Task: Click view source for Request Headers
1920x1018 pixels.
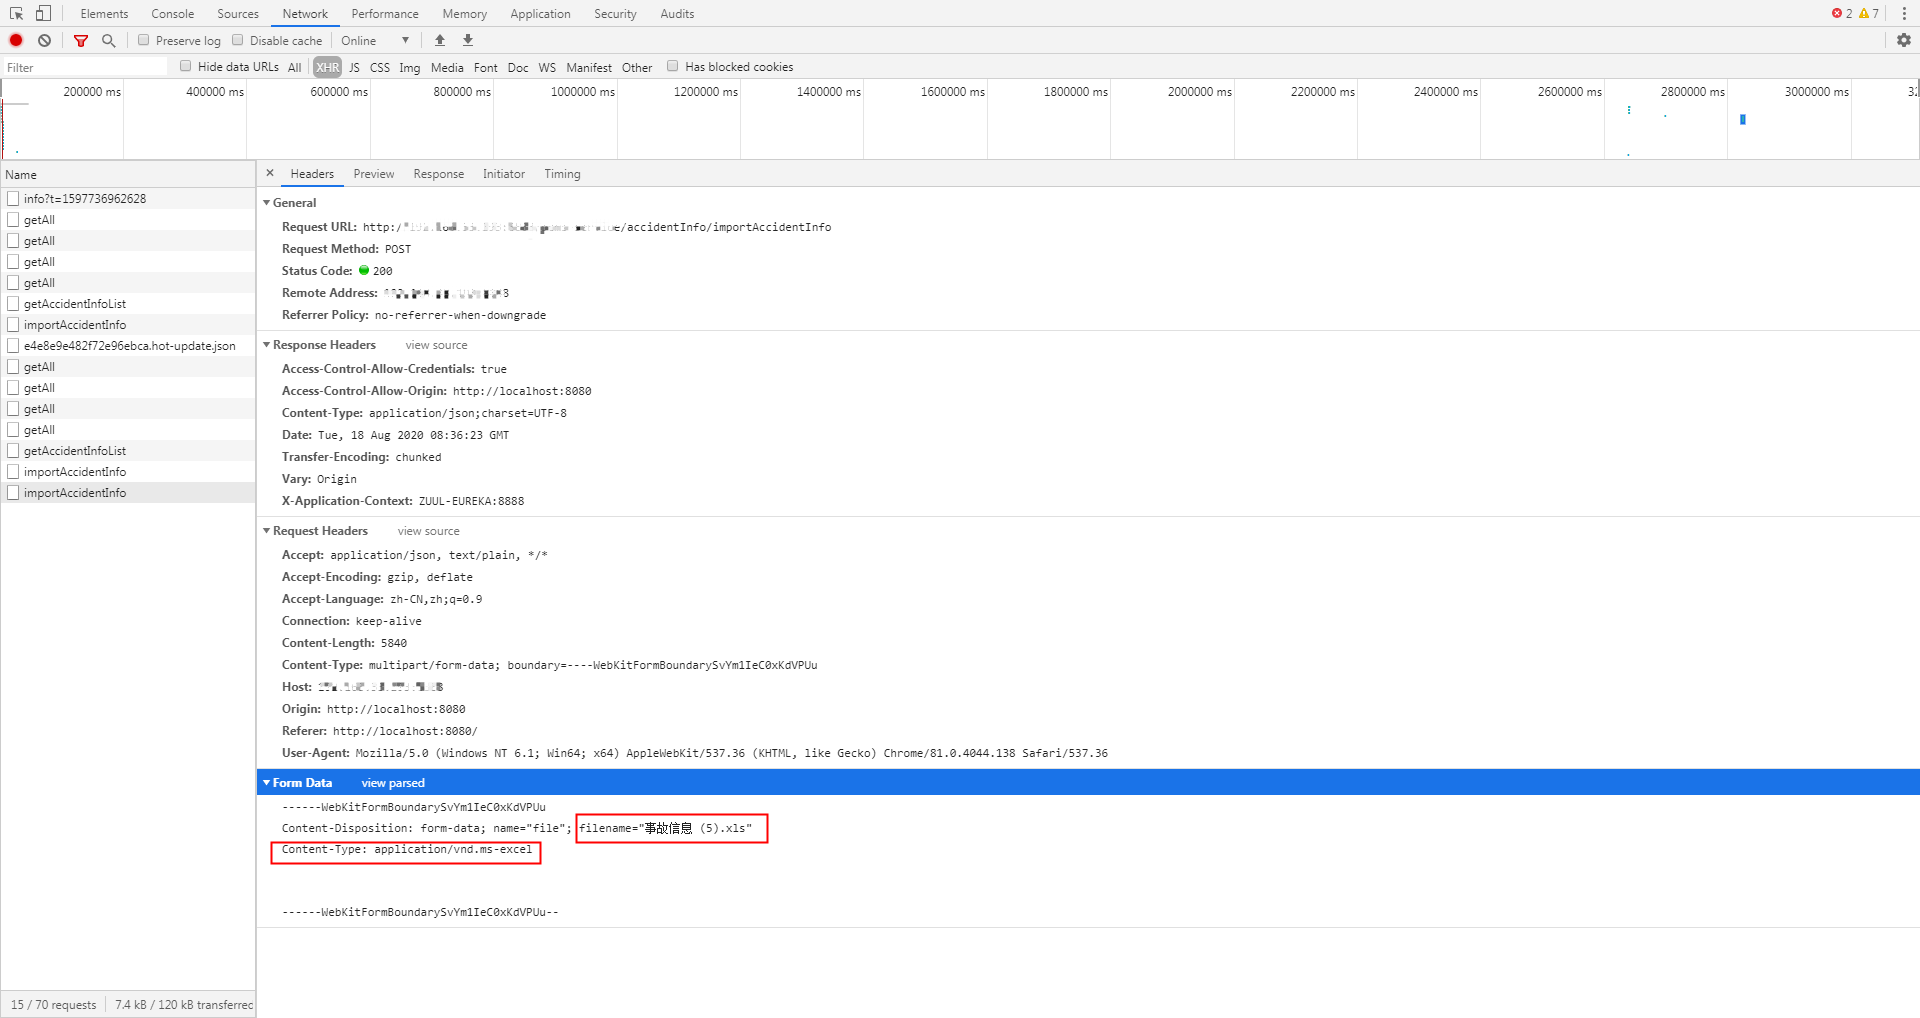Action: [x=428, y=531]
